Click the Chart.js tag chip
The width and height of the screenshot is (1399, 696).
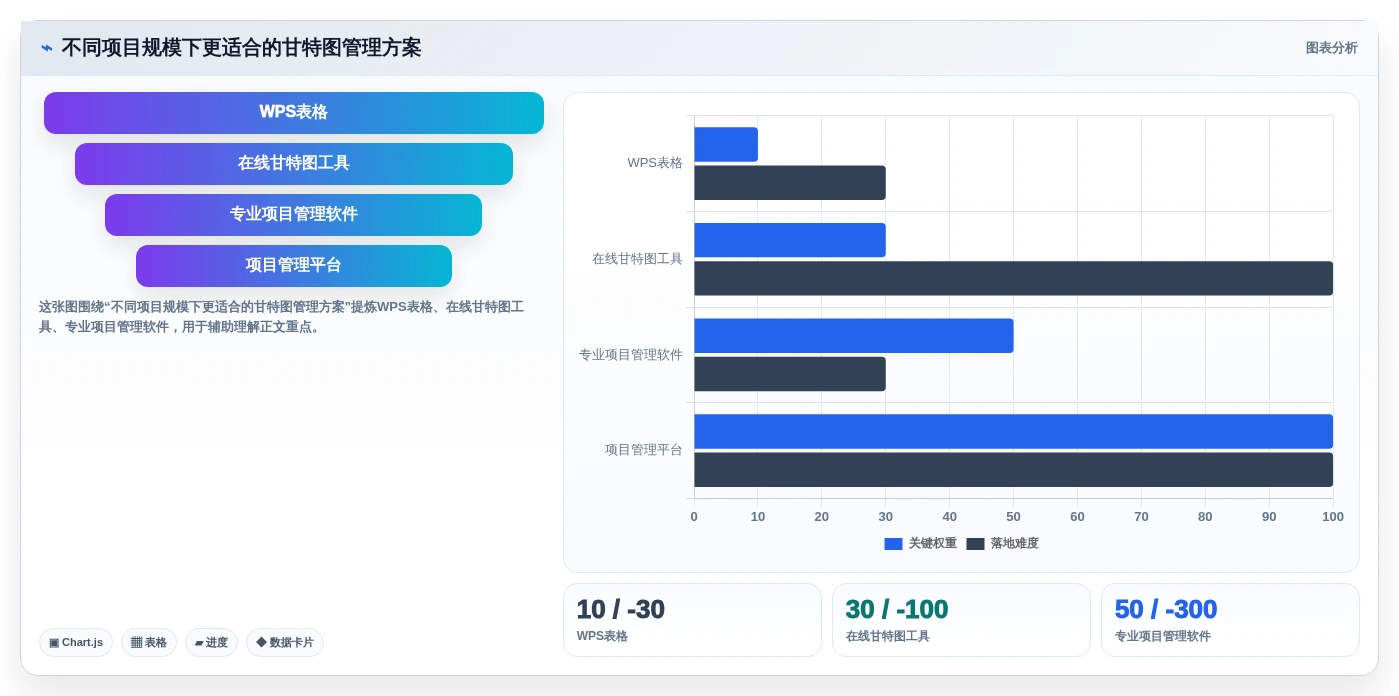pos(76,643)
